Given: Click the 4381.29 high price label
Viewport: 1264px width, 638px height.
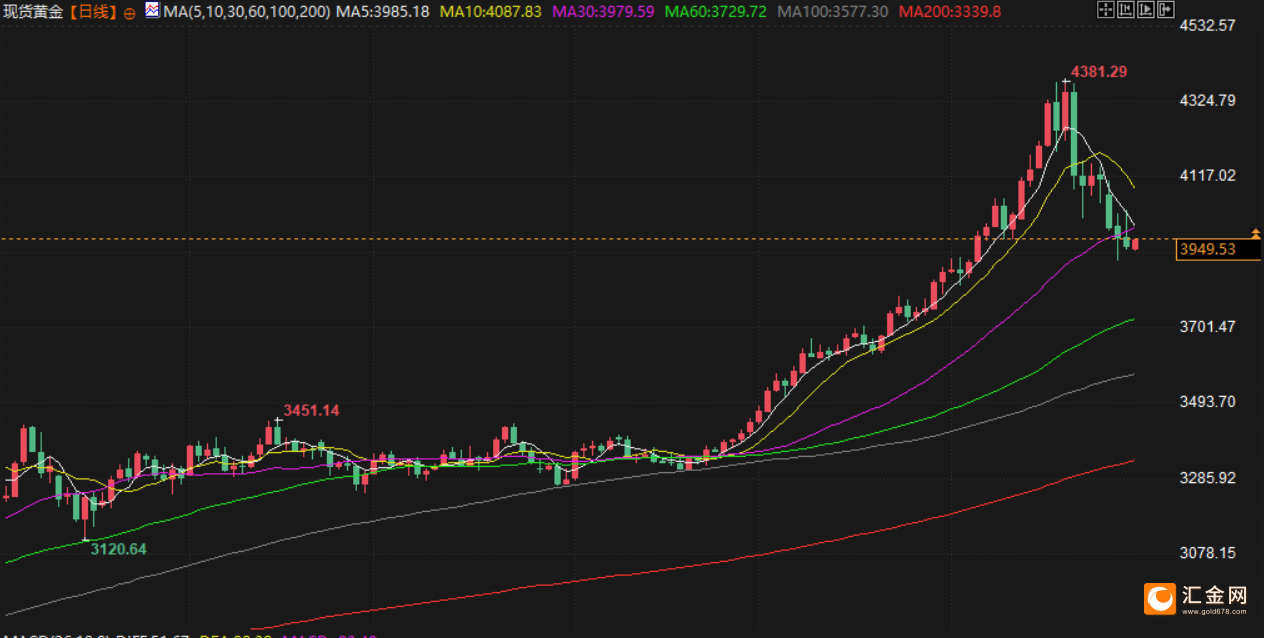Looking at the screenshot, I should click(x=1099, y=72).
